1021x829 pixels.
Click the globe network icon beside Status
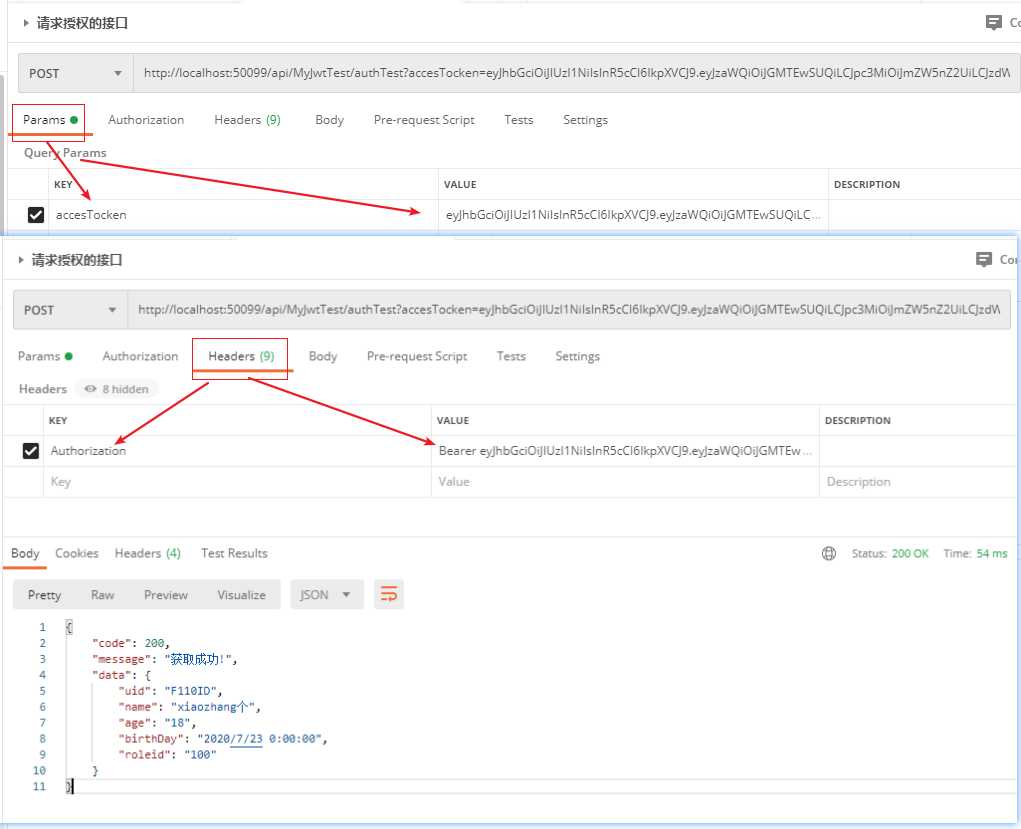829,554
